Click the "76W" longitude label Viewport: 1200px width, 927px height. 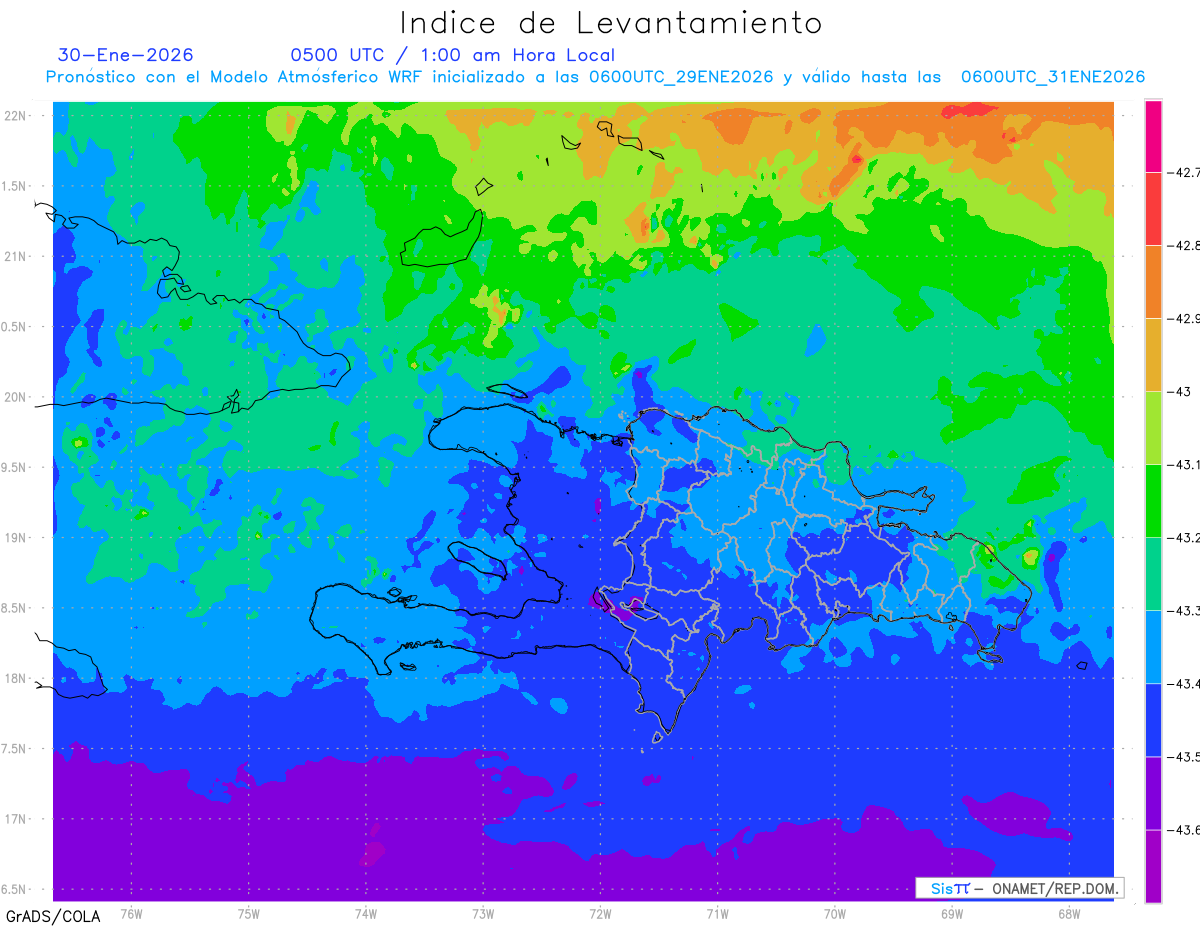pos(131,914)
